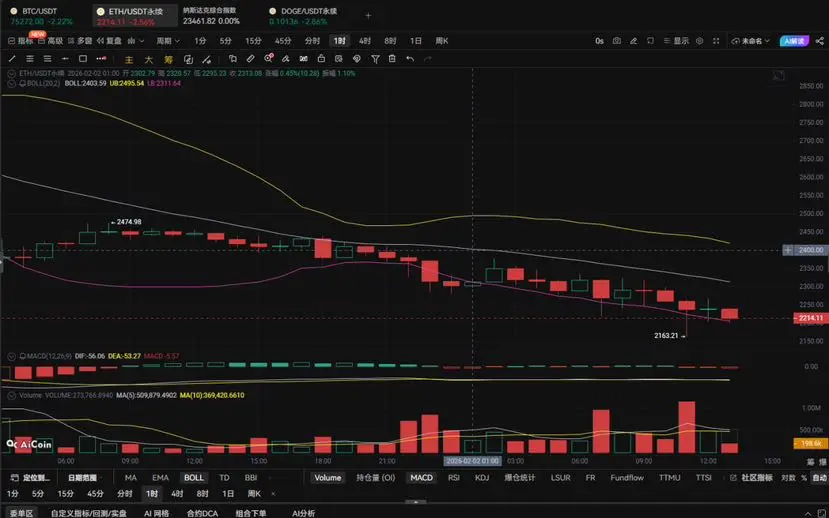Toggle the EMA main indicator
This screenshot has height=518, width=829.
pyautogui.click(x=160, y=478)
